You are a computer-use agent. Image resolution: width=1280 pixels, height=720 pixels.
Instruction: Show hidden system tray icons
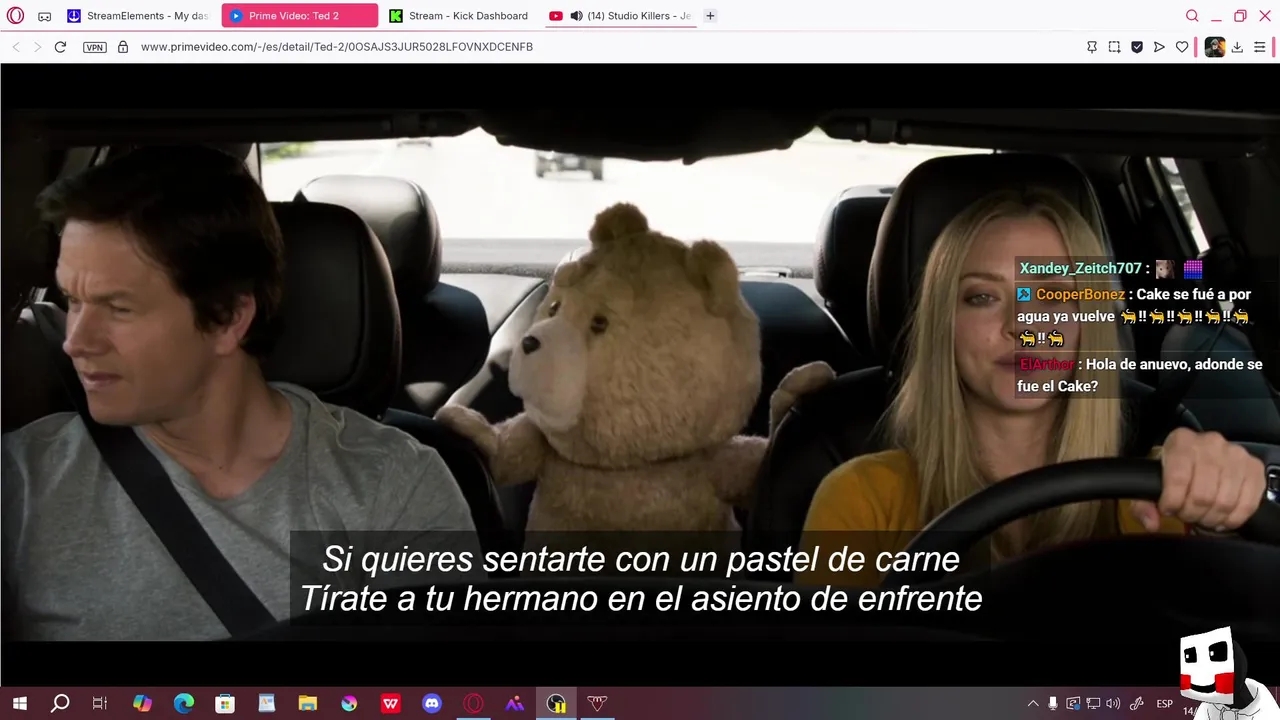pyautogui.click(x=1033, y=704)
